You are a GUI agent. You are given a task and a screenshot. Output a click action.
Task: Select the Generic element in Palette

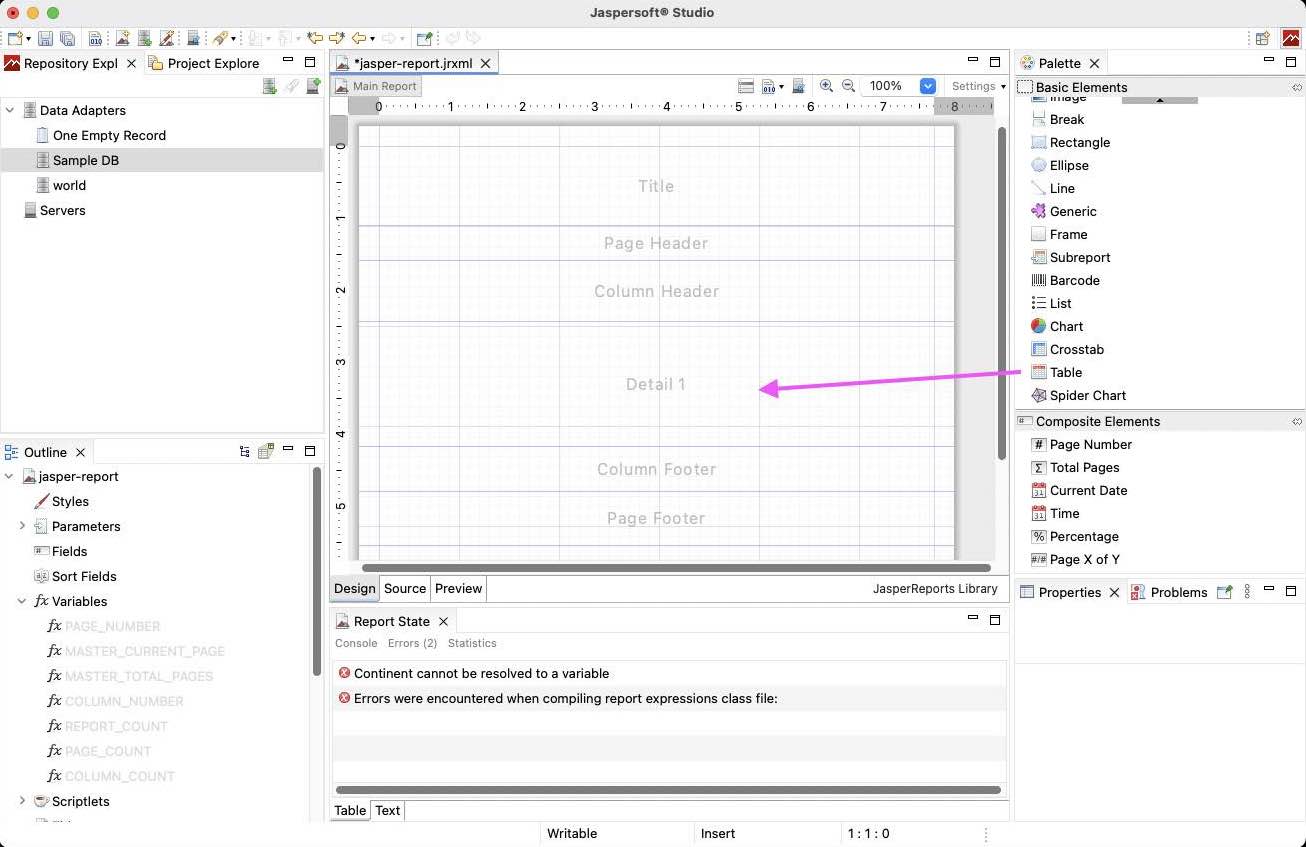click(1063, 211)
